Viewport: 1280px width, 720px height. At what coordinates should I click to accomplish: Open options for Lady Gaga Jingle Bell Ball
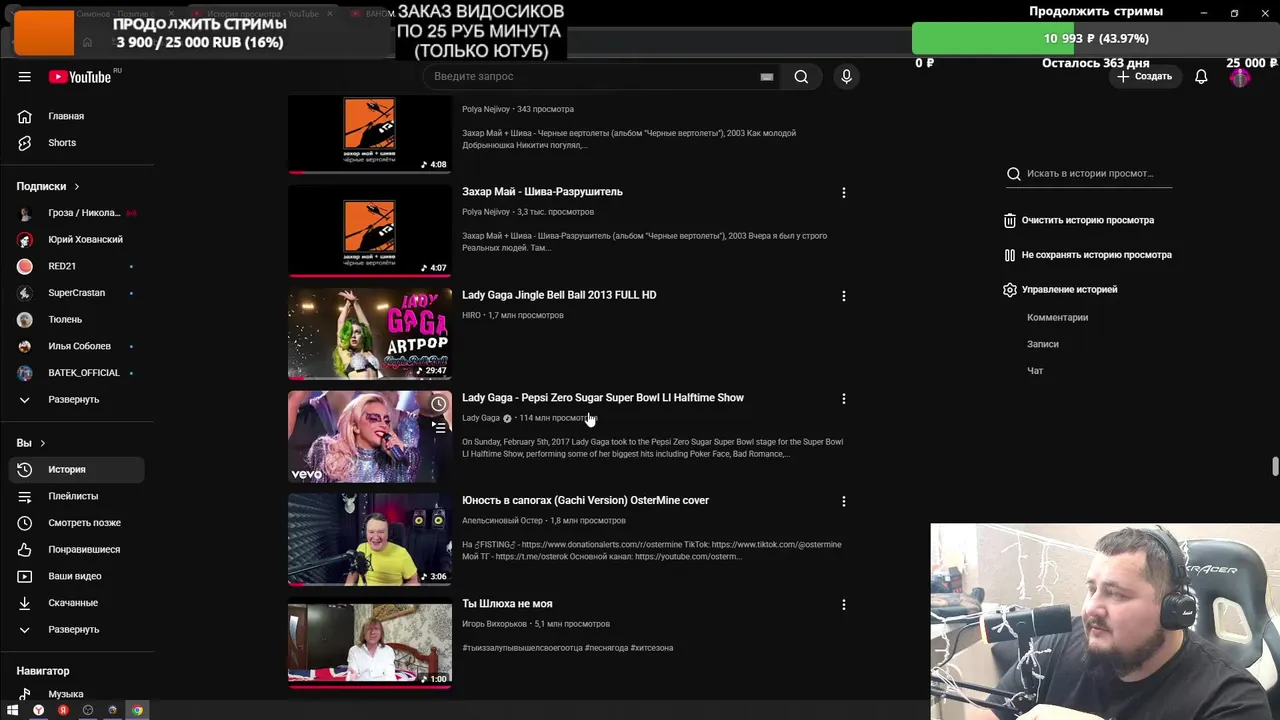point(843,296)
